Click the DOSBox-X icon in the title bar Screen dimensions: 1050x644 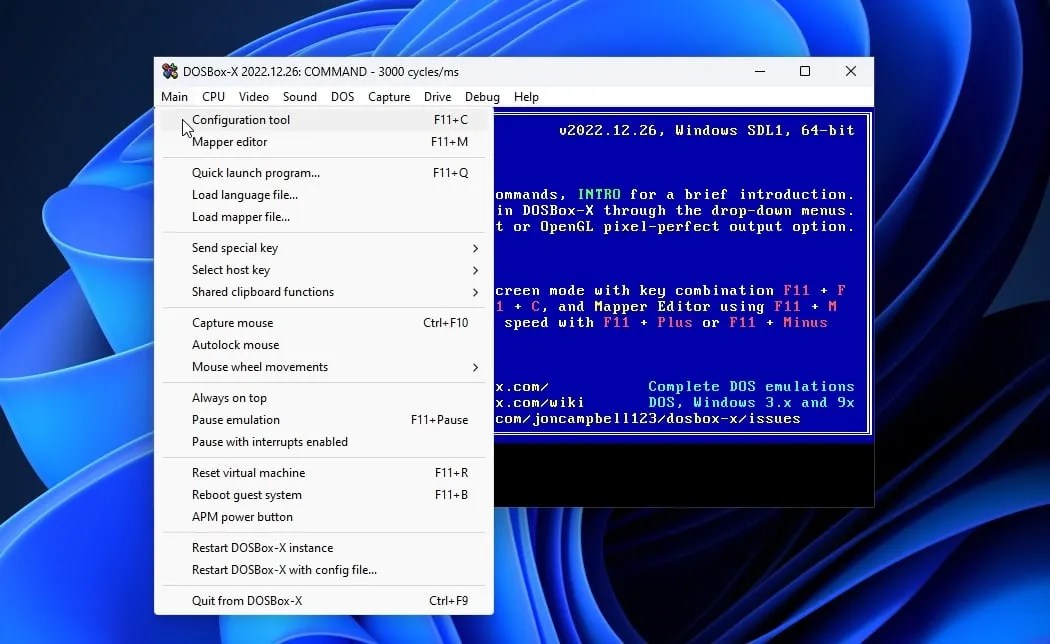[x=171, y=71]
